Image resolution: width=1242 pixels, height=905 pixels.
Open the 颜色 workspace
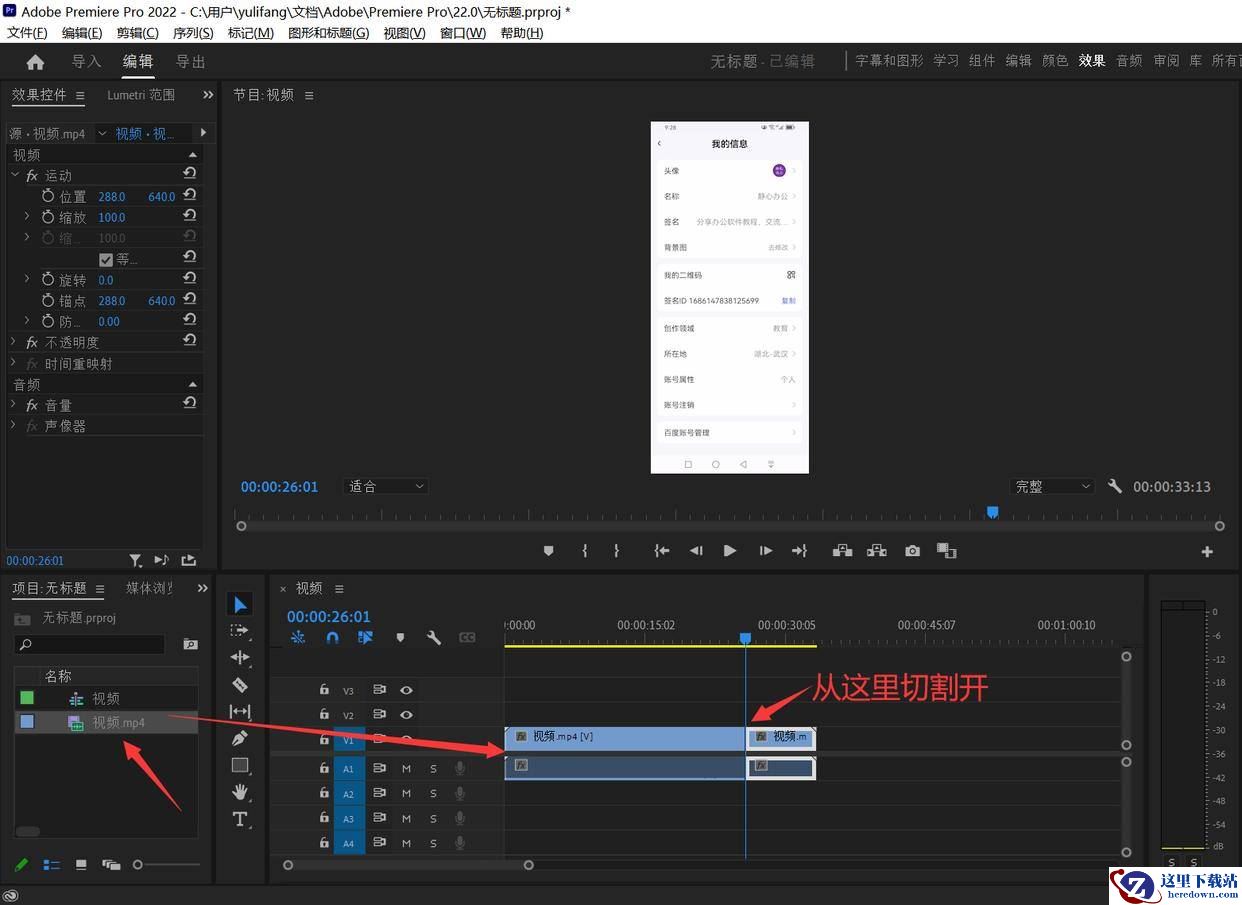1055,61
